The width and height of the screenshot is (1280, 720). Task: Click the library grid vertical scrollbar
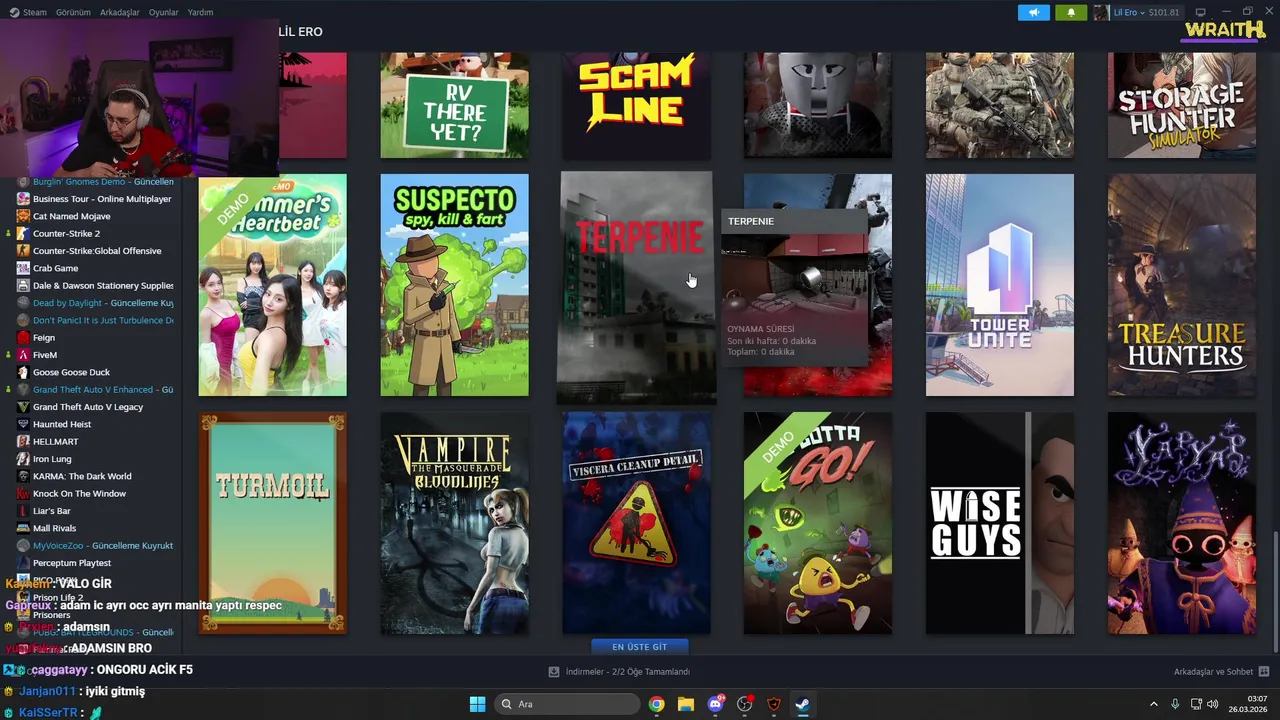(x=1275, y=592)
